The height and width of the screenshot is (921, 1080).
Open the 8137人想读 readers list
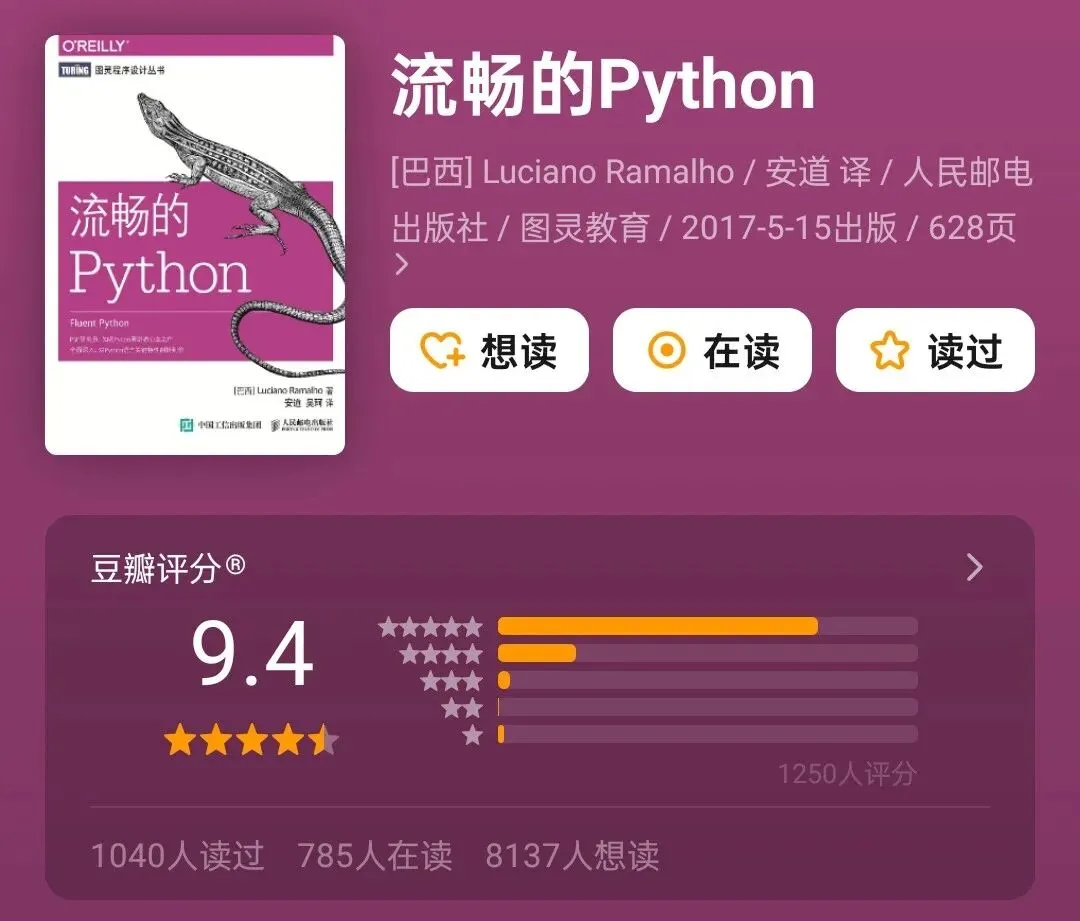[572, 856]
